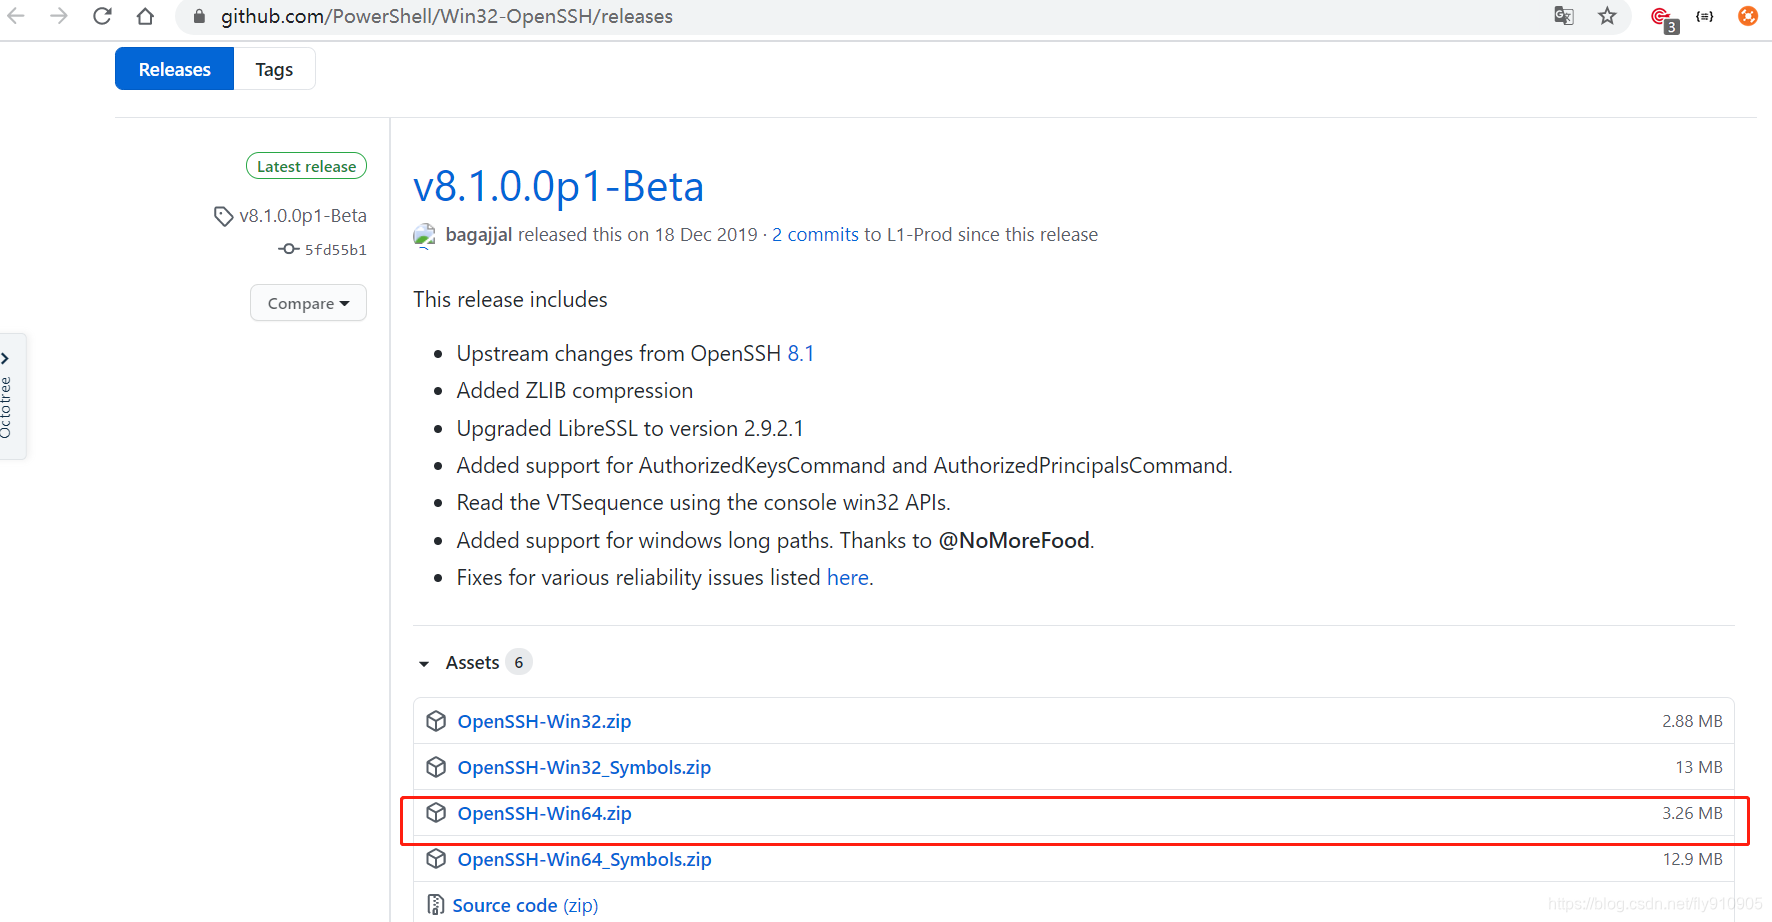This screenshot has width=1772, height=922.
Task: Click the package icon beside OpenSSH-Win32.zip
Action: coord(436,721)
